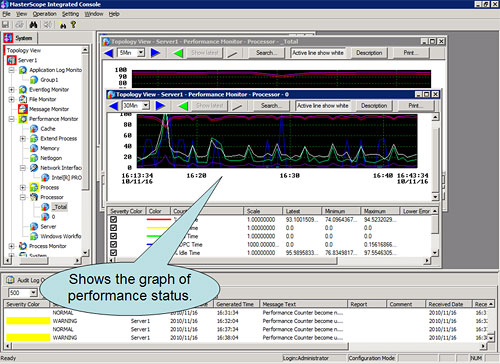Screen dimensions: 500x364
Task: Open the Window menu
Action: point(94,14)
